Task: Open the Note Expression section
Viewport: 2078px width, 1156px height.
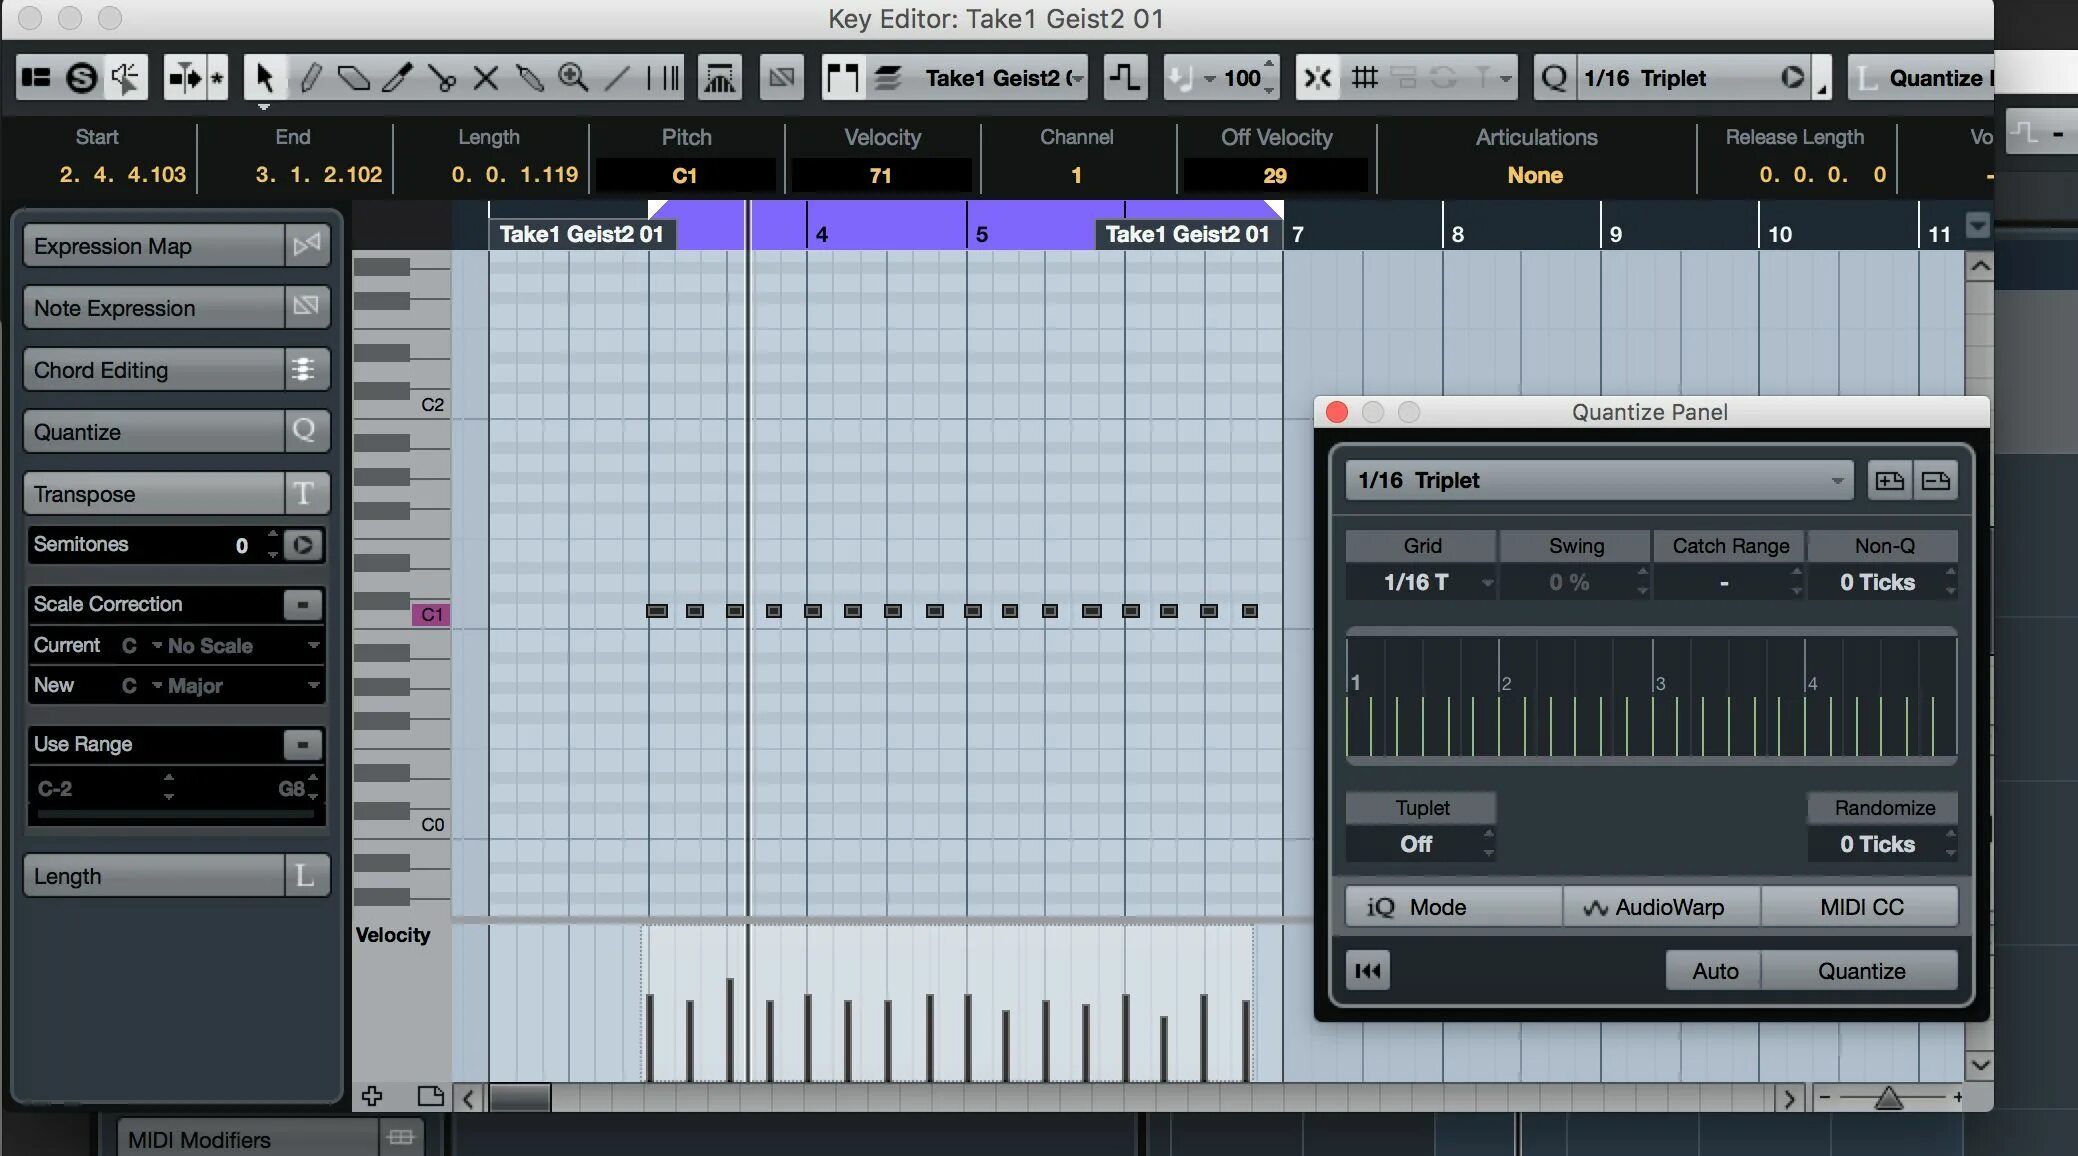Action: [176, 308]
